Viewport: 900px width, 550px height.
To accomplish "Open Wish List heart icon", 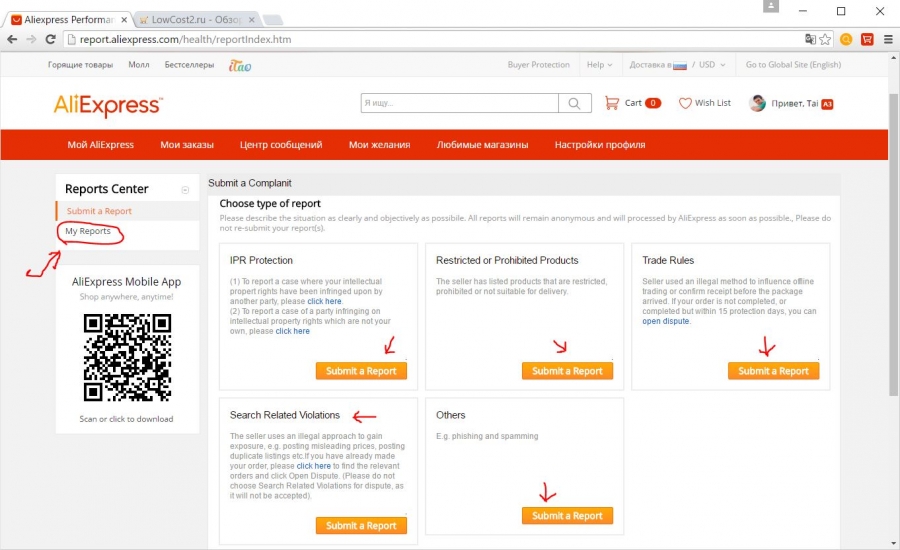I will coord(685,103).
